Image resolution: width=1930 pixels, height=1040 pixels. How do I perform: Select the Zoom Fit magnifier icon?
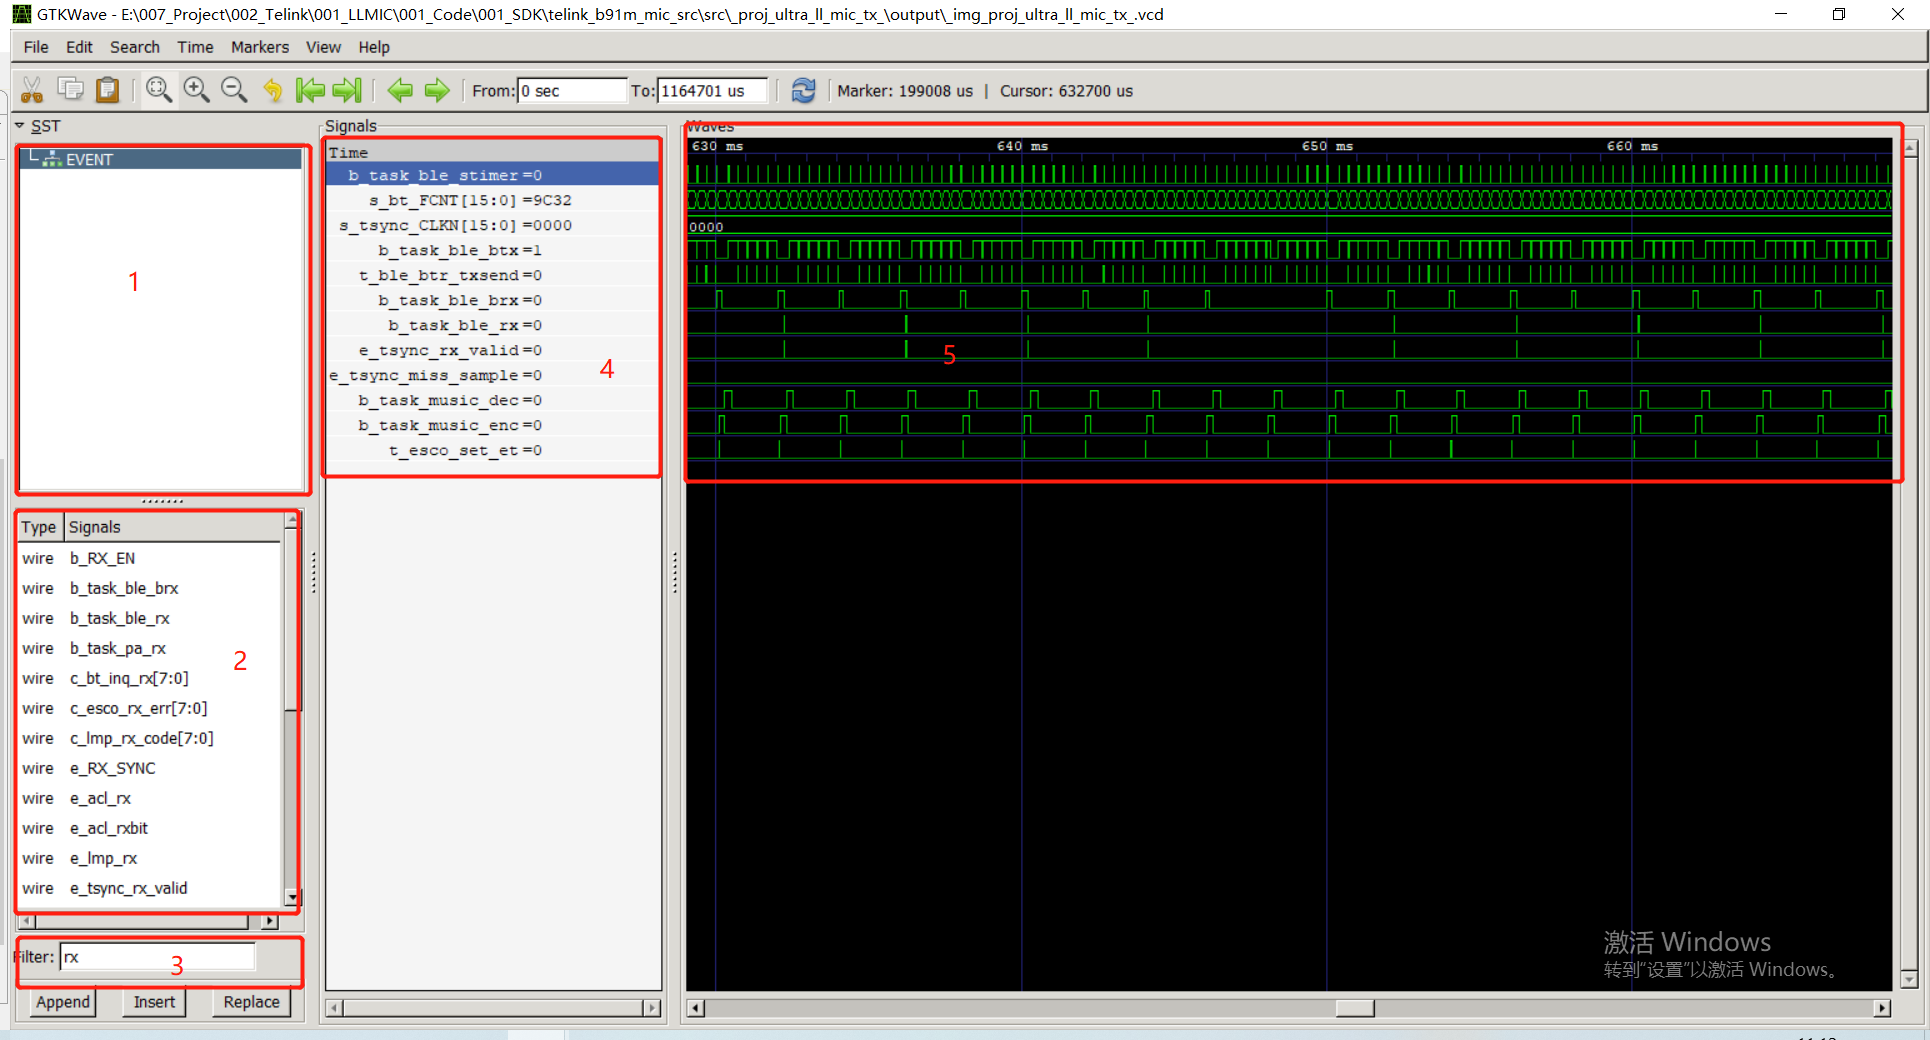pos(158,89)
